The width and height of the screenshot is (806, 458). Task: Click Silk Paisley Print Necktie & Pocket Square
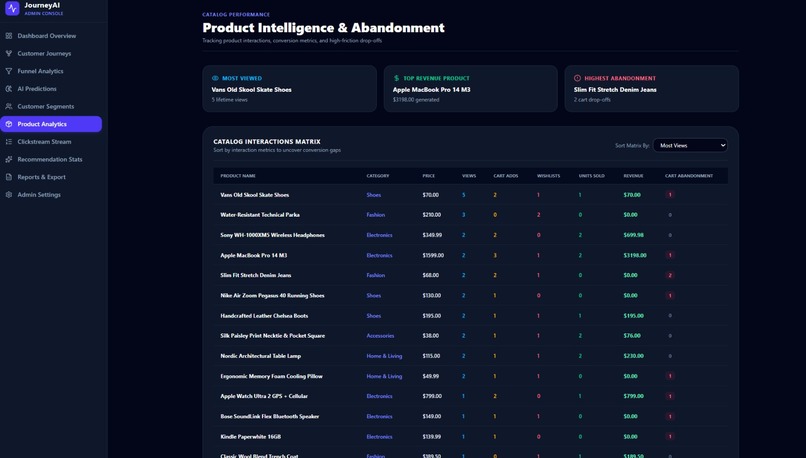click(x=272, y=336)
